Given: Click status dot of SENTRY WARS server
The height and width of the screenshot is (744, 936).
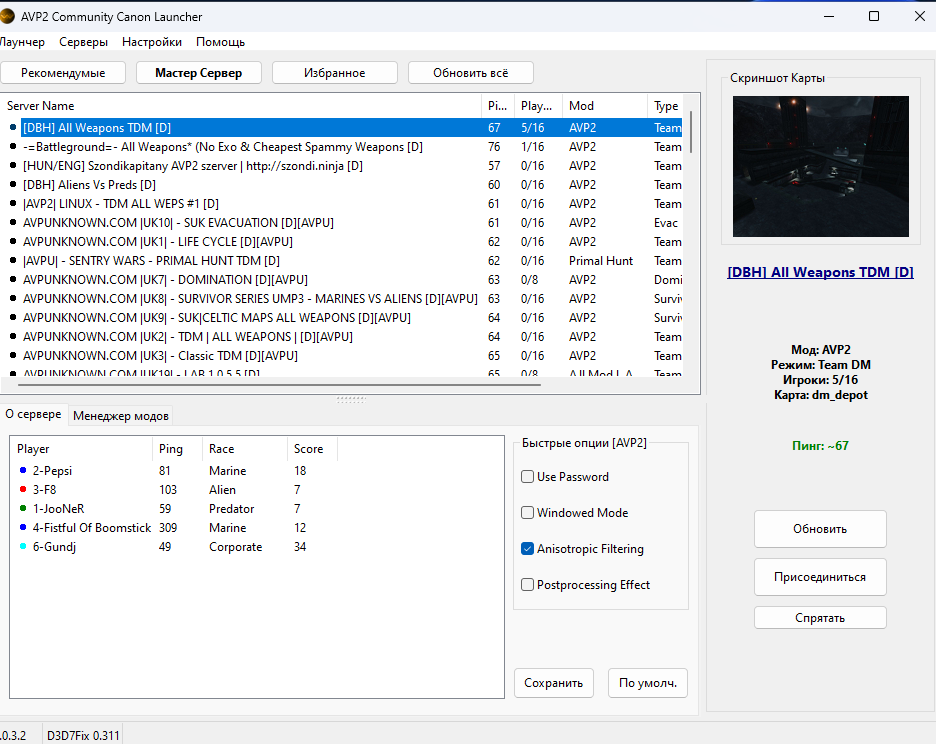Looking at the screenshot, I should [x=13, y=260].
